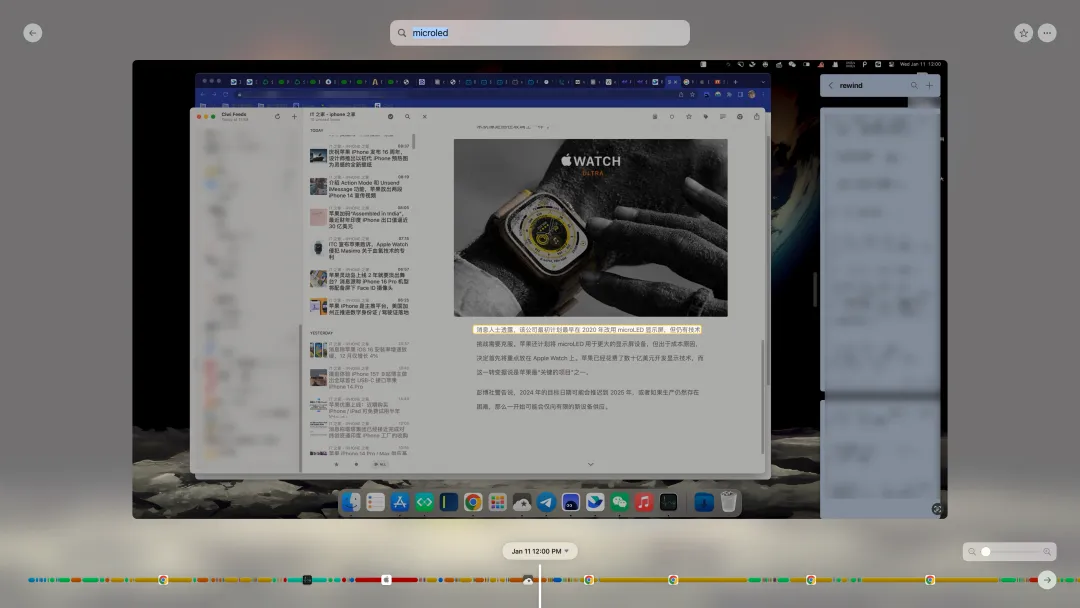
Task: Open the Activity Monitor-like dark graph app in Dock
Action: (x=668, y=502)
